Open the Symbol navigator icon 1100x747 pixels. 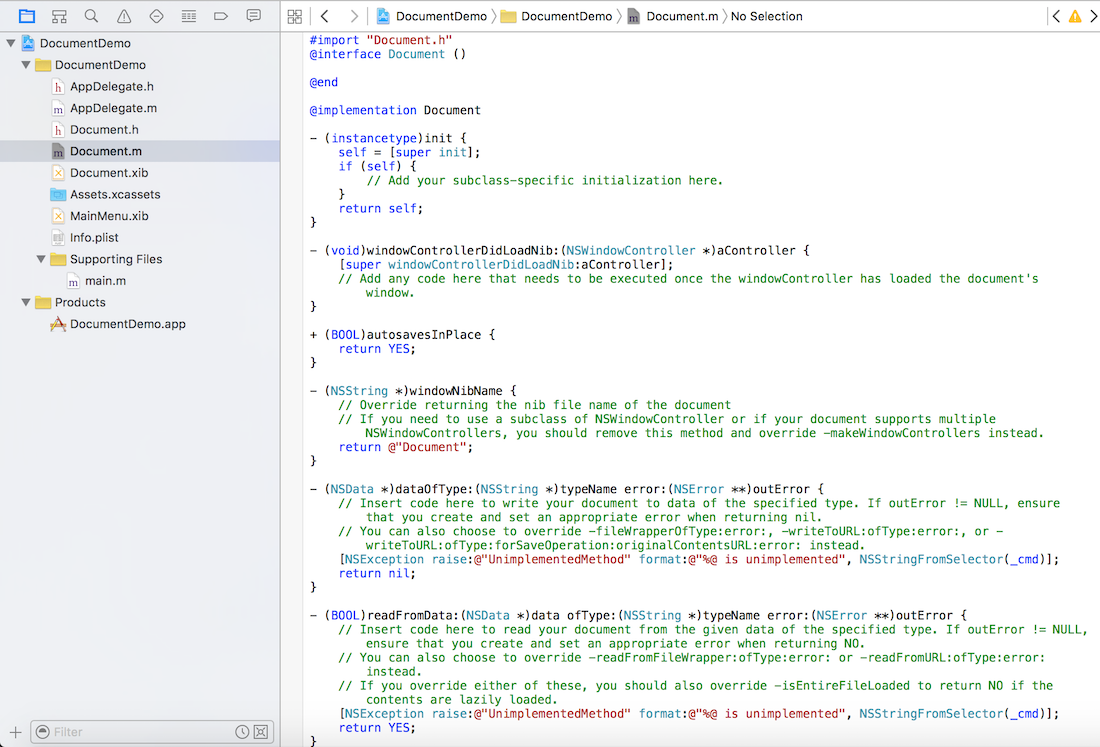pos(59,16)
